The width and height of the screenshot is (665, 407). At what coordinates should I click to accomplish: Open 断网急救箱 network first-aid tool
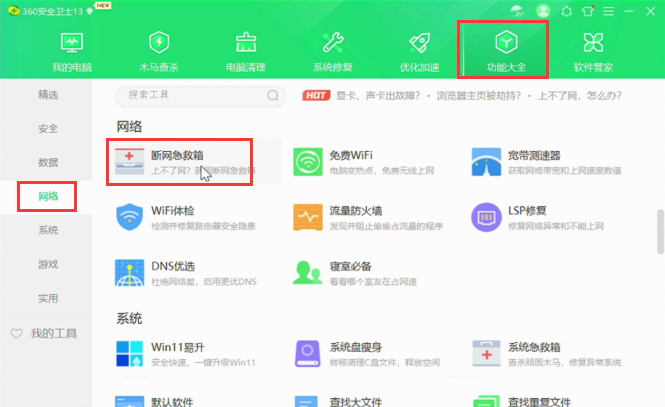pos(178,162)
